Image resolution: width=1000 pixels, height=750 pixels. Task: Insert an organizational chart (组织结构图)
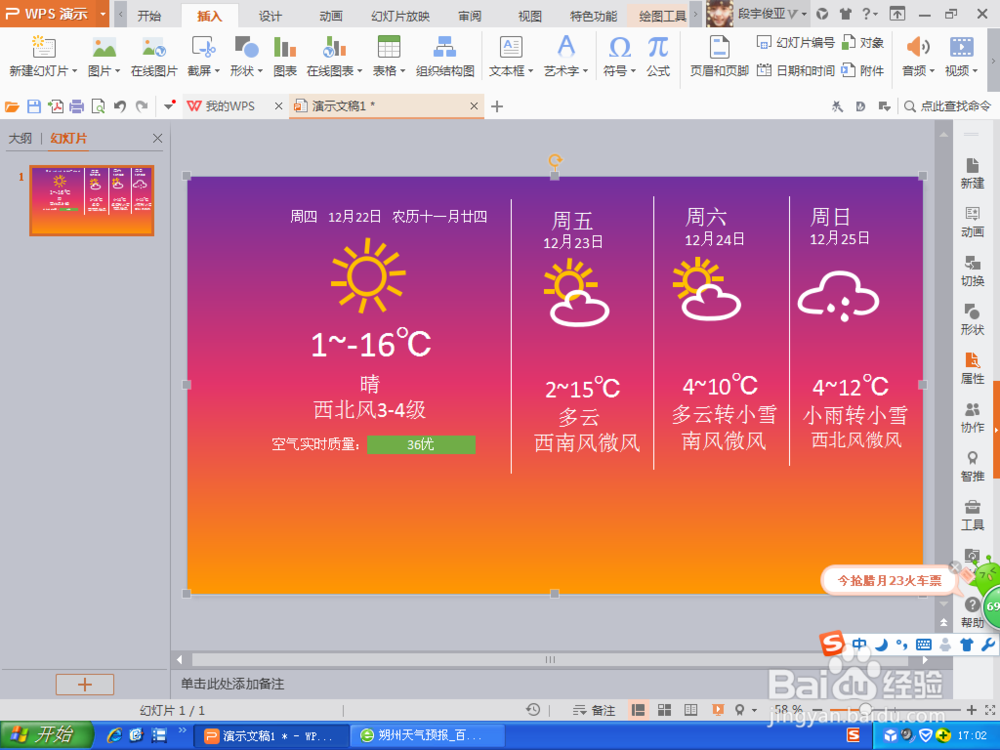(443, 55)
